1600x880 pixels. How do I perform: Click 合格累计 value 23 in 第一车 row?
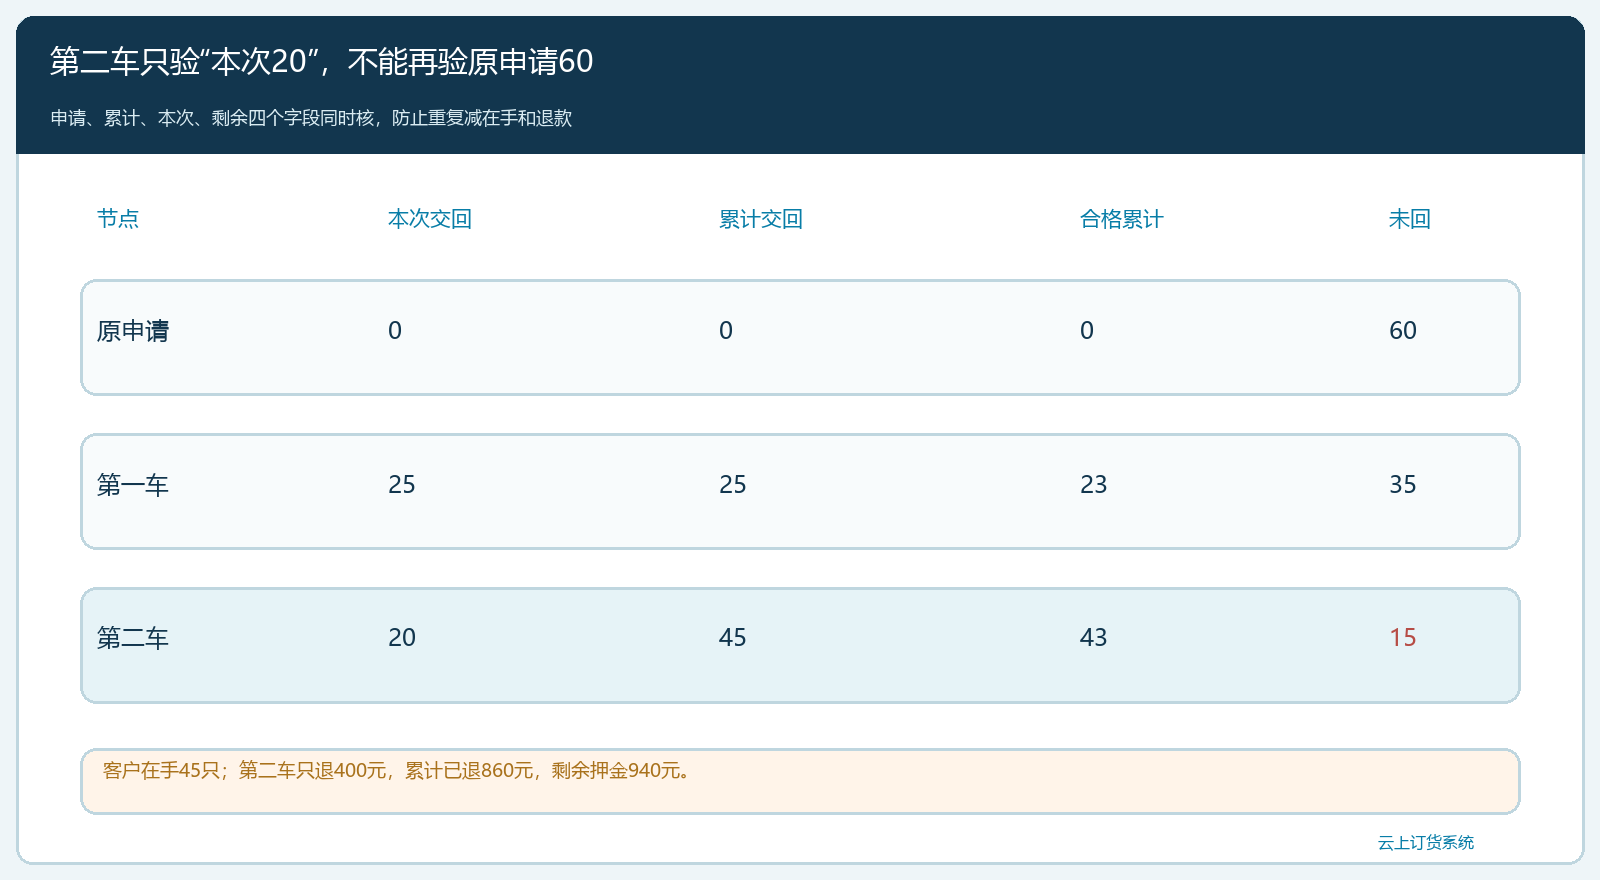[x=1094, y=485]
